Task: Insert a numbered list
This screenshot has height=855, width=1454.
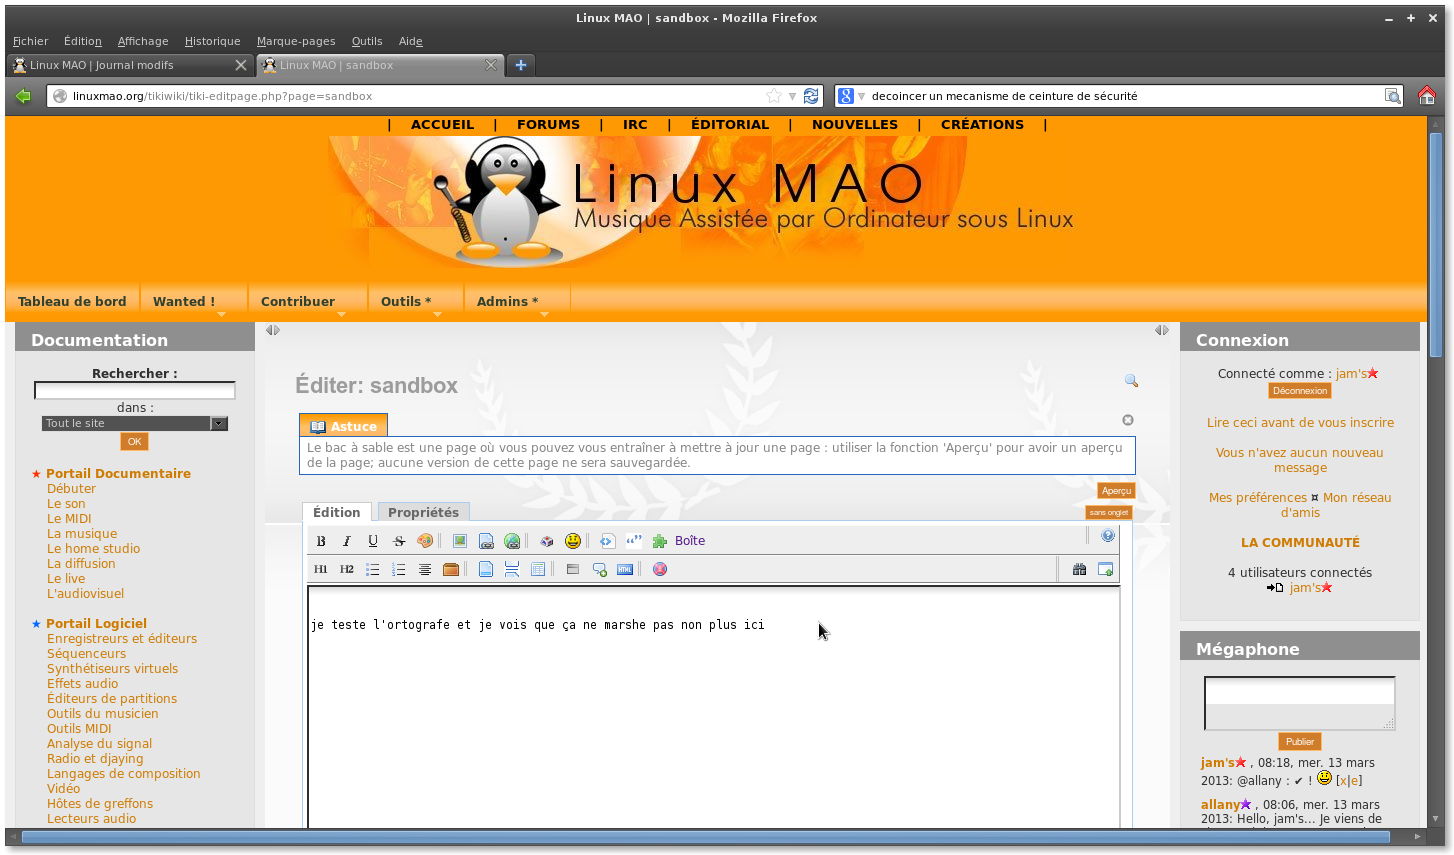Action: tap(399, 569)
